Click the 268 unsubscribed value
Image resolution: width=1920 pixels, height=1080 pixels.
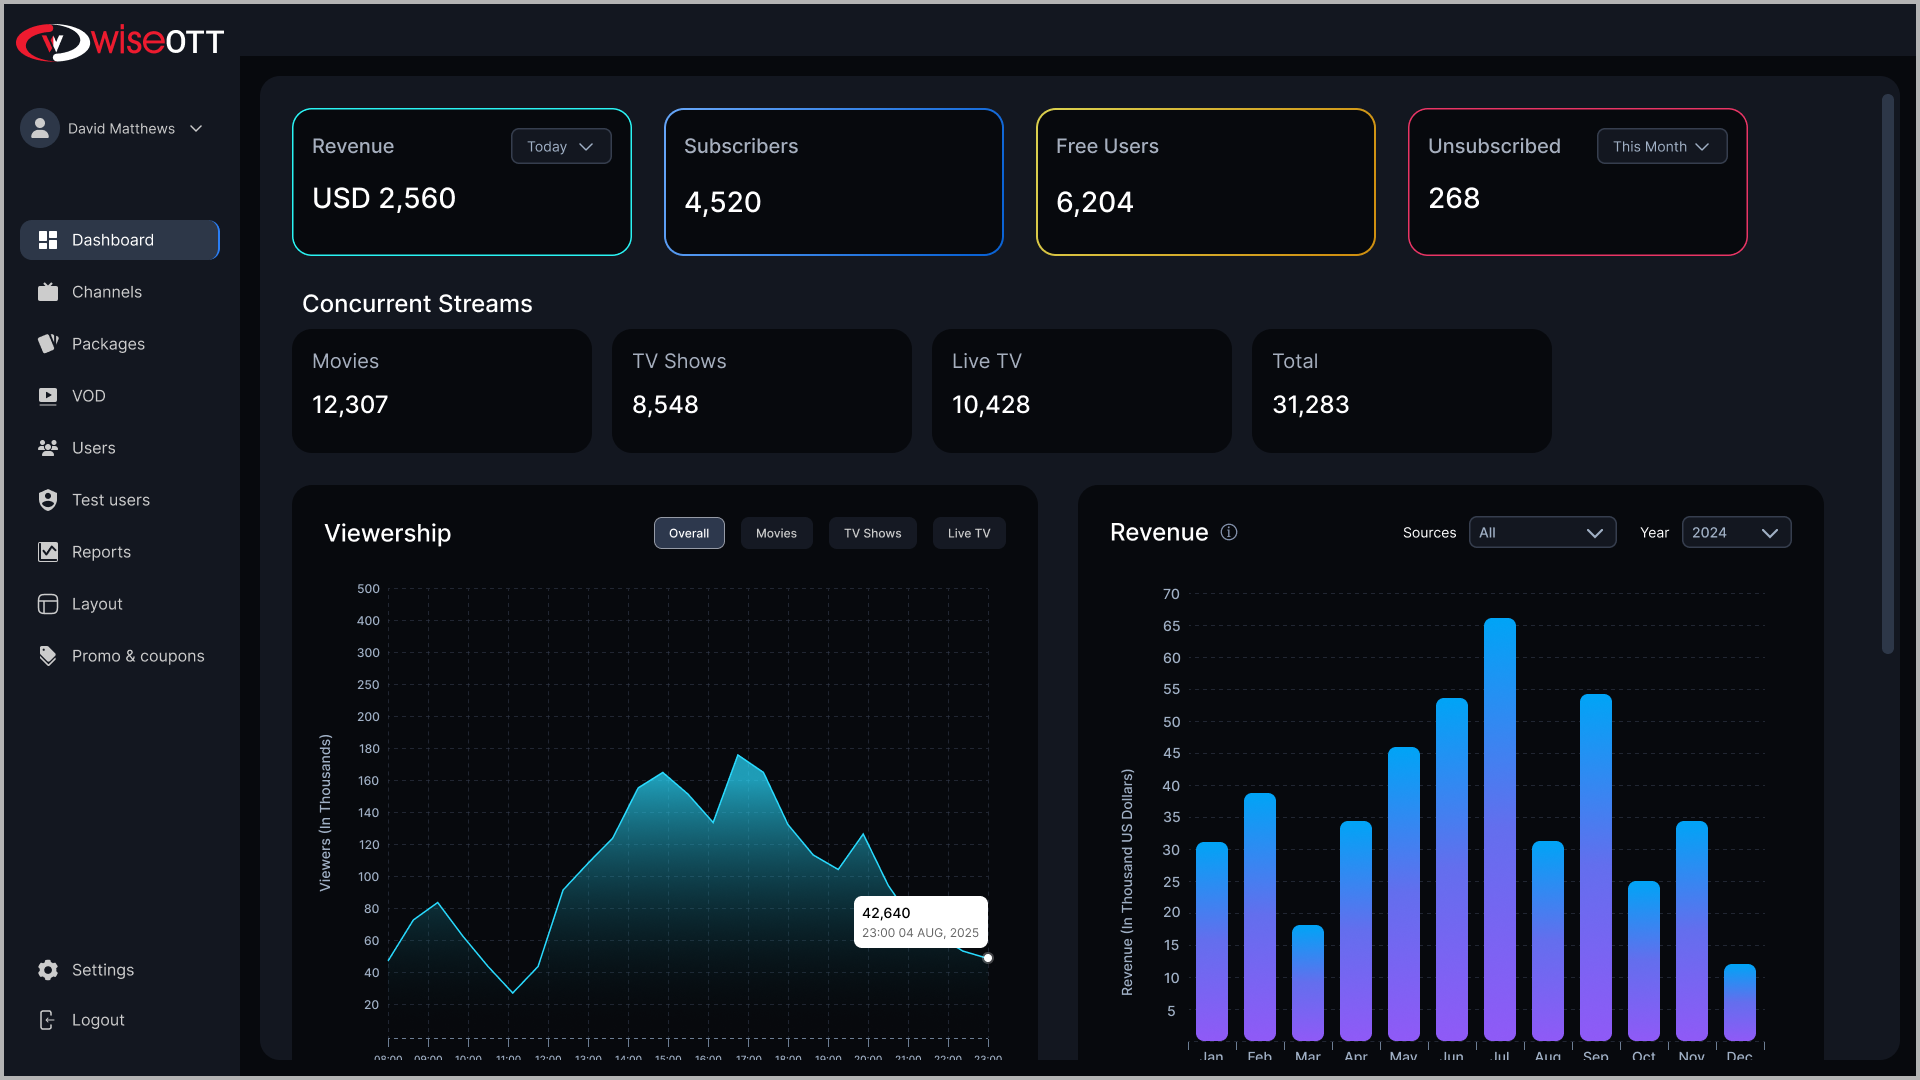click(x=1454, y=198)
